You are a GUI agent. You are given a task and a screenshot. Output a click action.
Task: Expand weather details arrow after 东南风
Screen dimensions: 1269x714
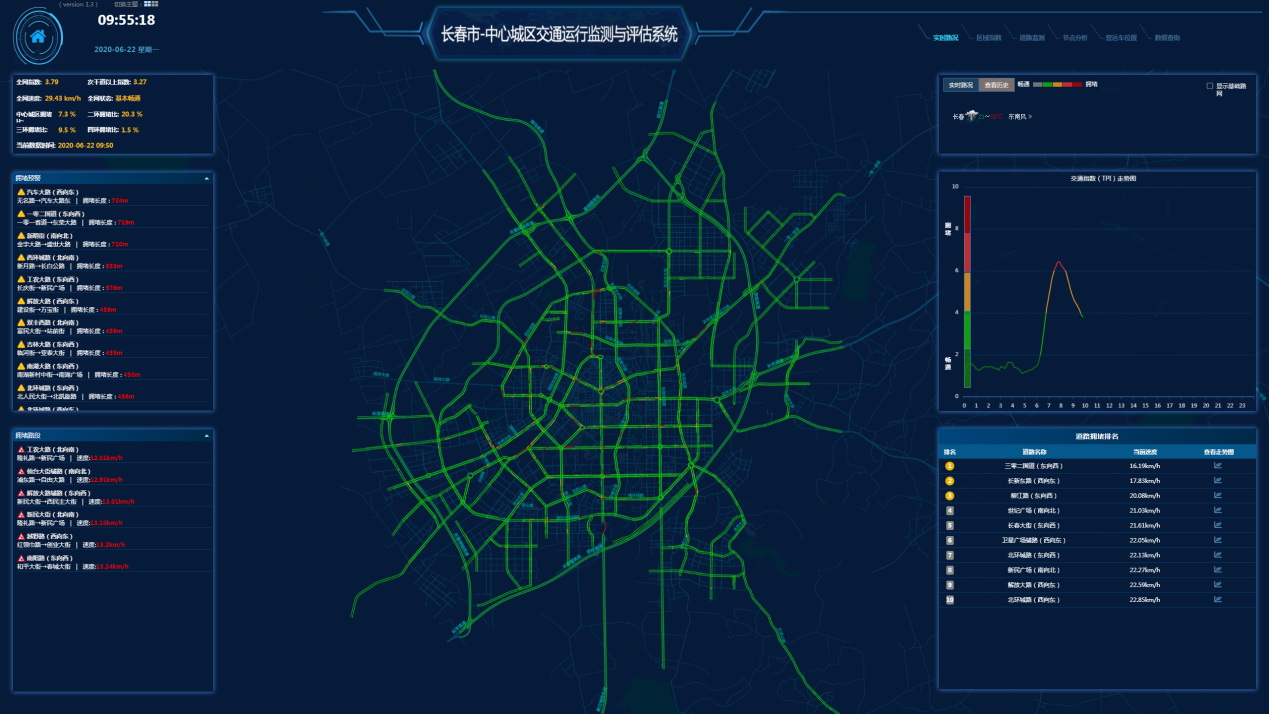(1030, 117)
